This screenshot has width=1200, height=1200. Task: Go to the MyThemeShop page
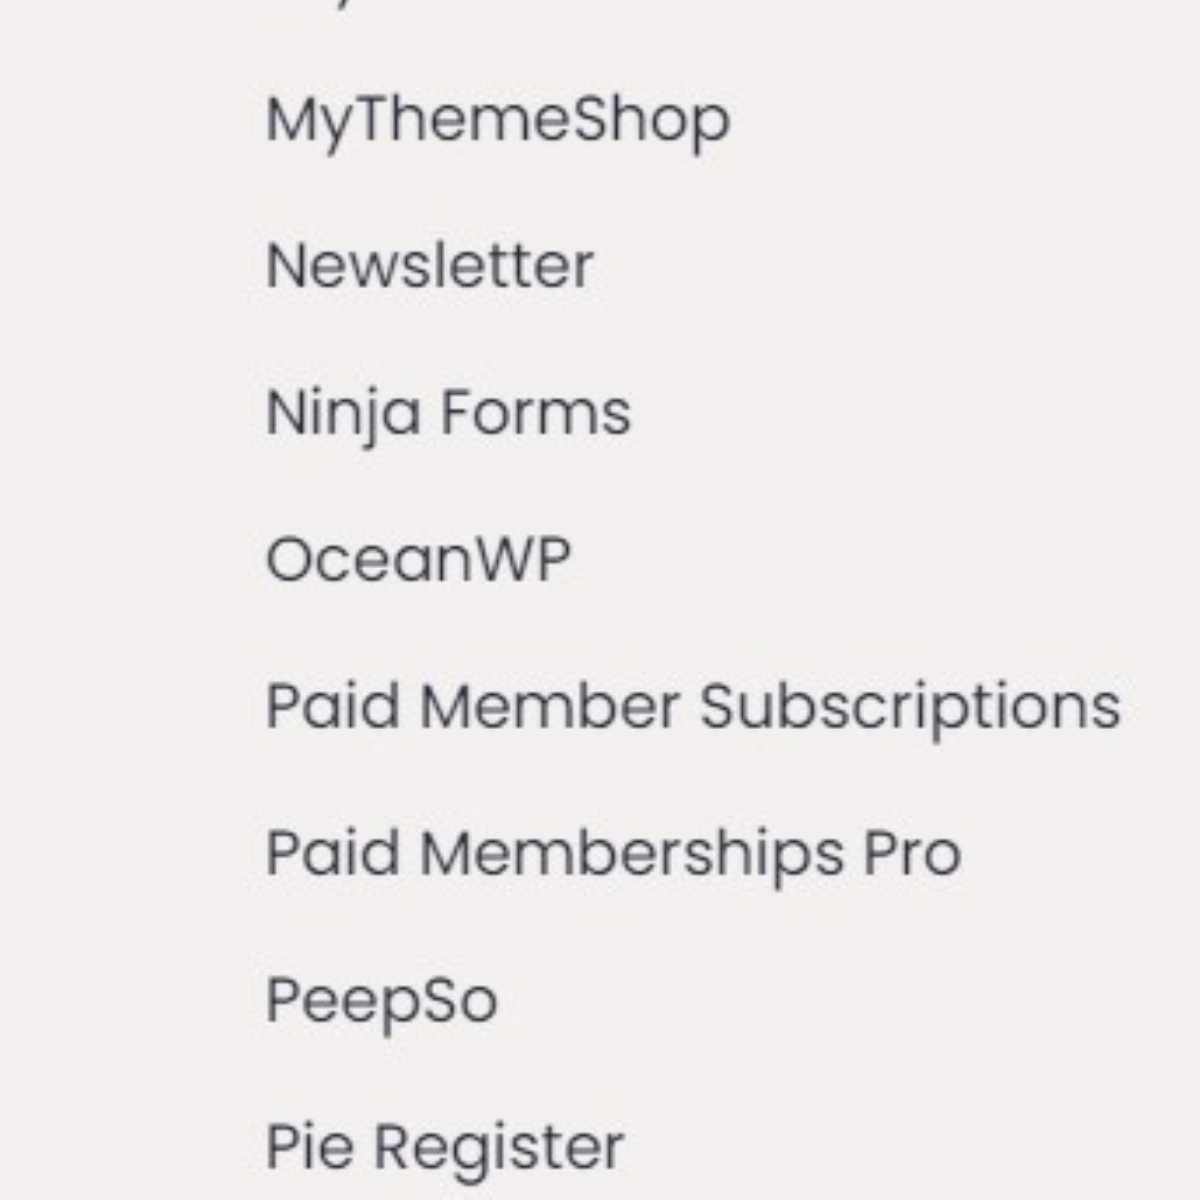pos(497,122)
